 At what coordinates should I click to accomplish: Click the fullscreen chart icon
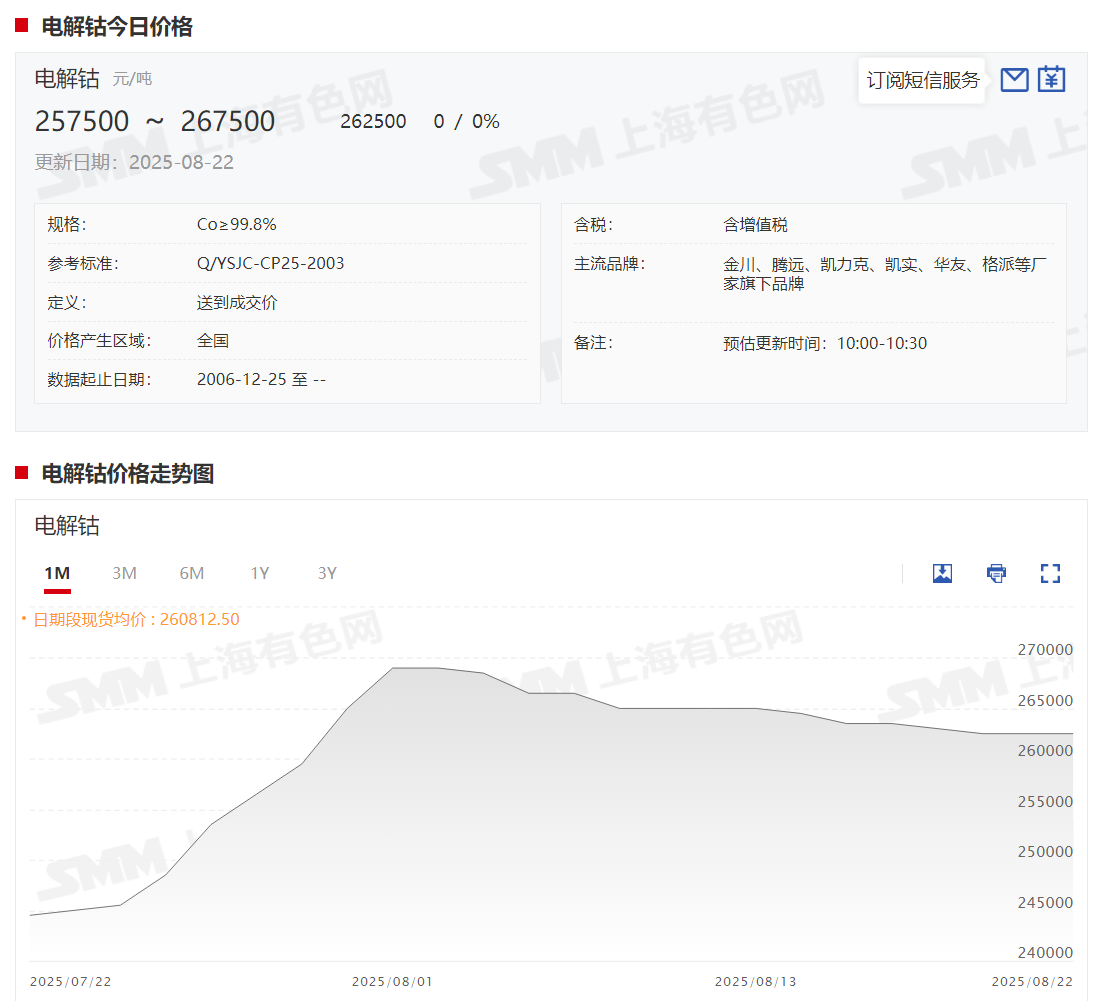click(x=1050, y=573)
